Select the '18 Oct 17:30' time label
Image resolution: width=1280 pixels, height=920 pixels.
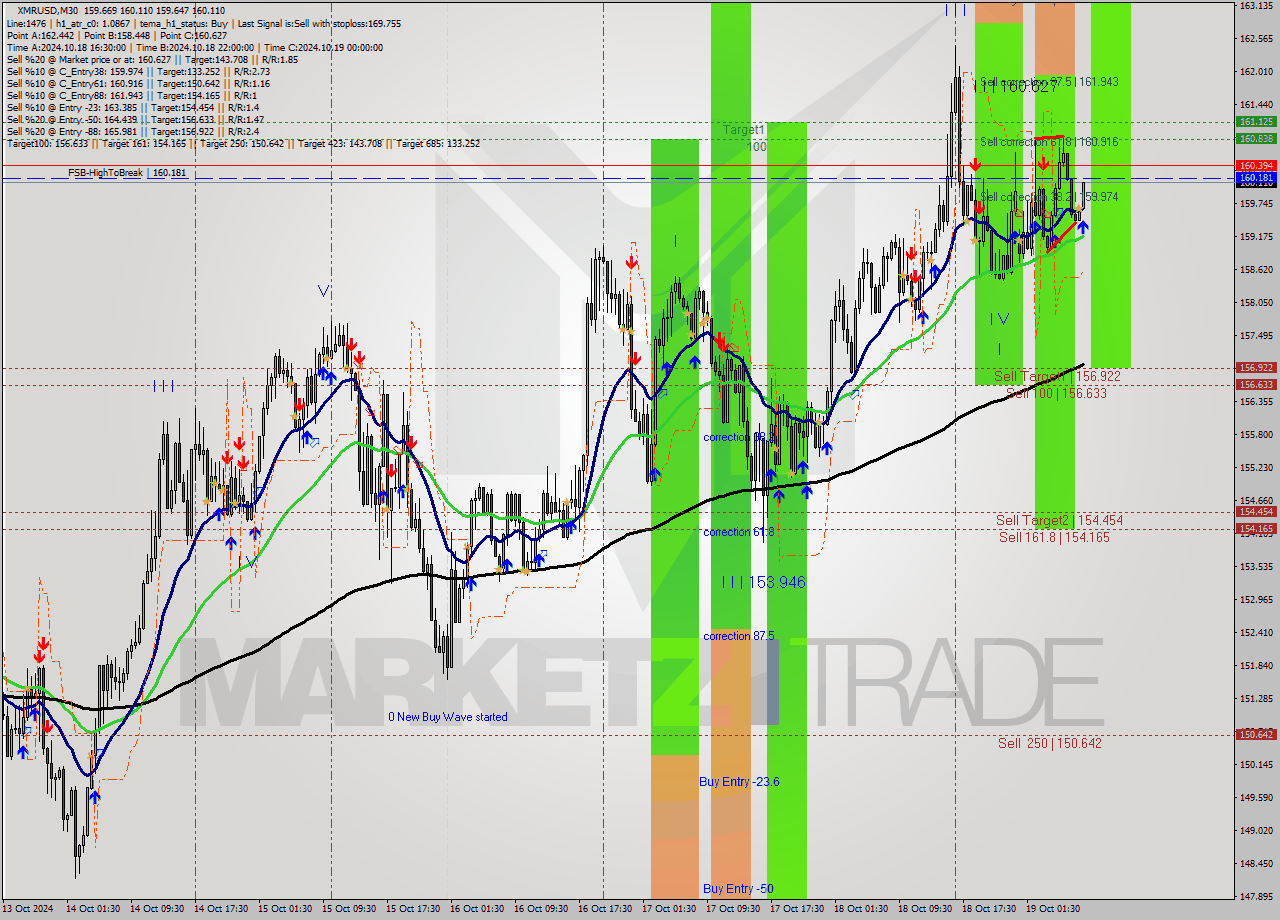tap(989, 909)
